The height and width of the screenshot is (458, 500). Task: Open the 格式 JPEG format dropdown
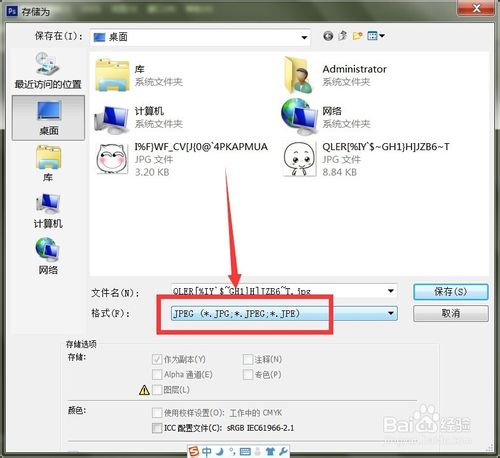[284, 313]
